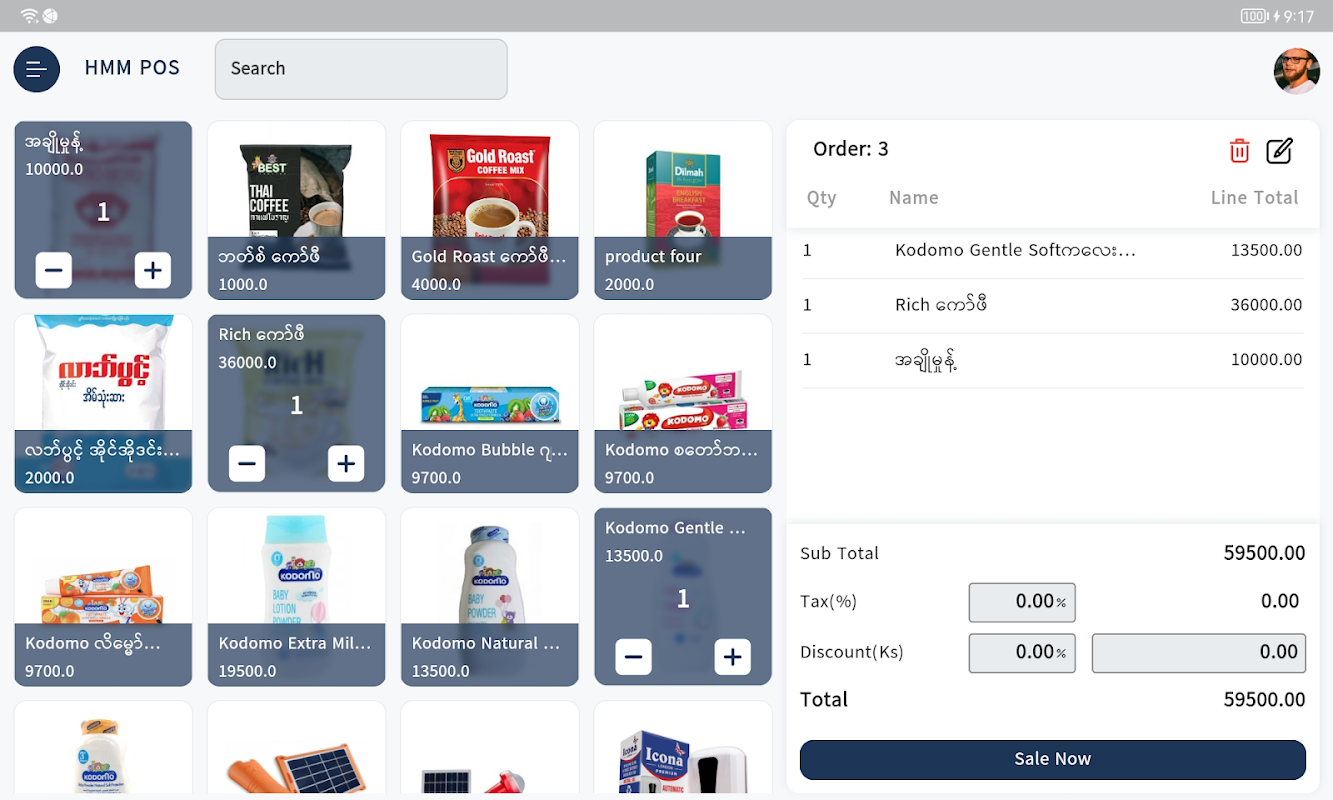
Task: Click plus on the 10000.0 product card
Action: click(x=153, y=270)
